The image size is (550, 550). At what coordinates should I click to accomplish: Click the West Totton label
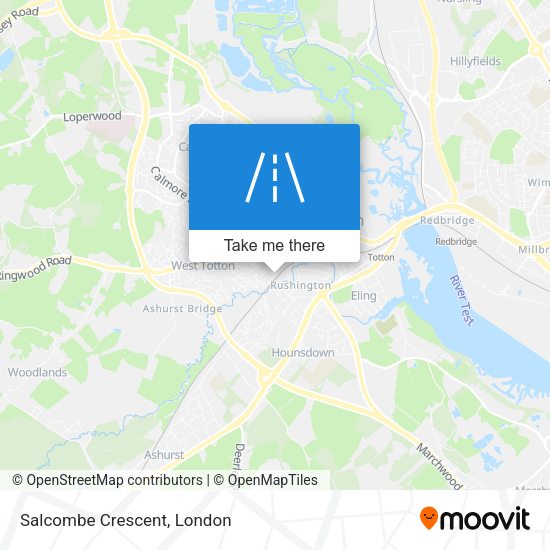coord(203,266)
